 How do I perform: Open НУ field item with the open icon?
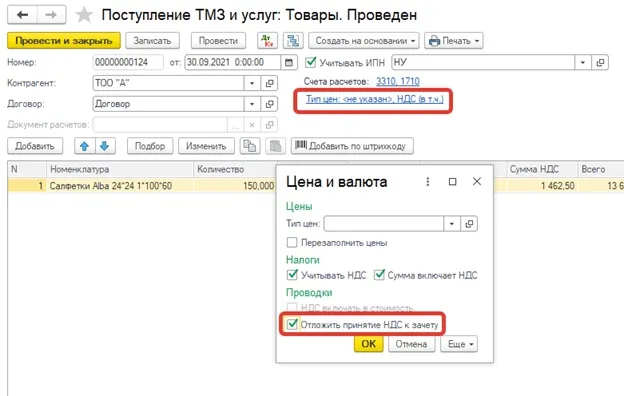click(x=600, y=62)
